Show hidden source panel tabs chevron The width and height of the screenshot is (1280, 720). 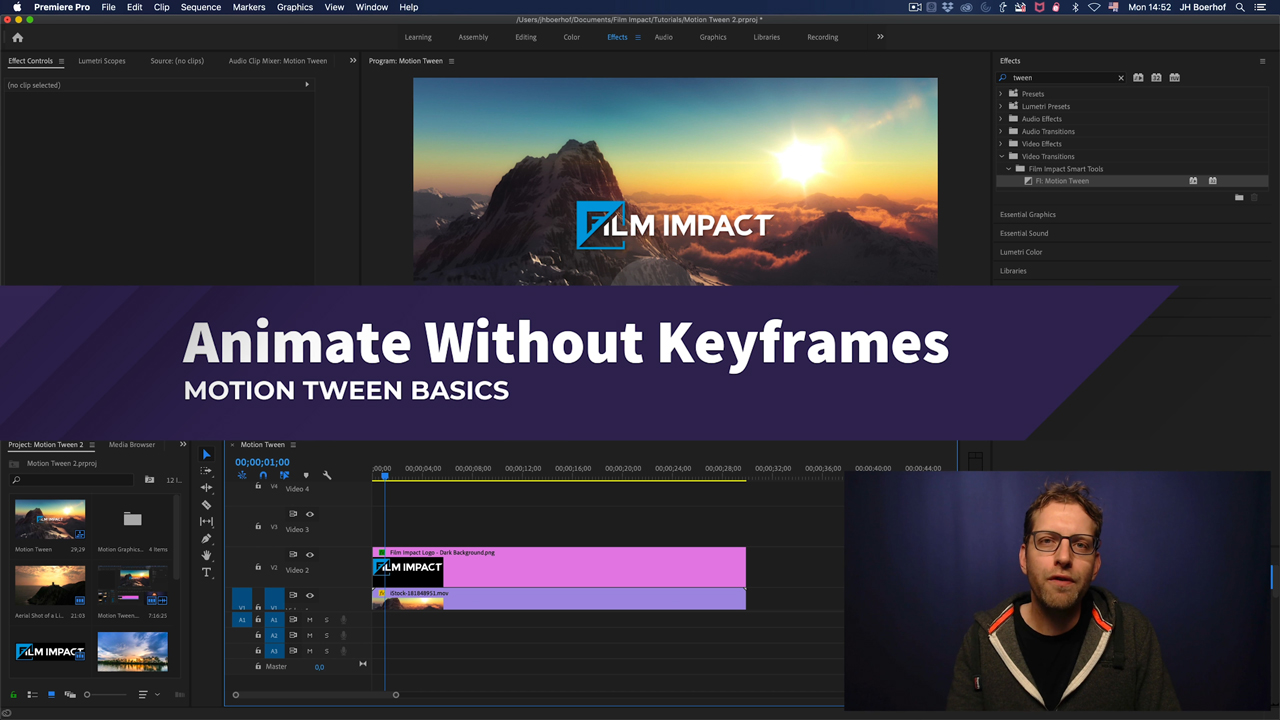pyautogui.click(x=352, y=61)
